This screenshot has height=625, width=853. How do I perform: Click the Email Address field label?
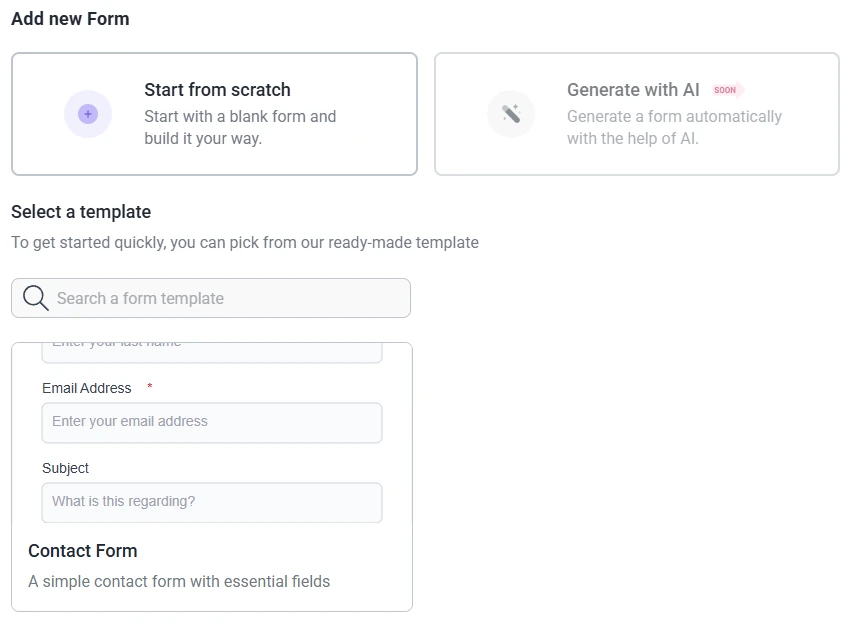(x=86, y=388)
